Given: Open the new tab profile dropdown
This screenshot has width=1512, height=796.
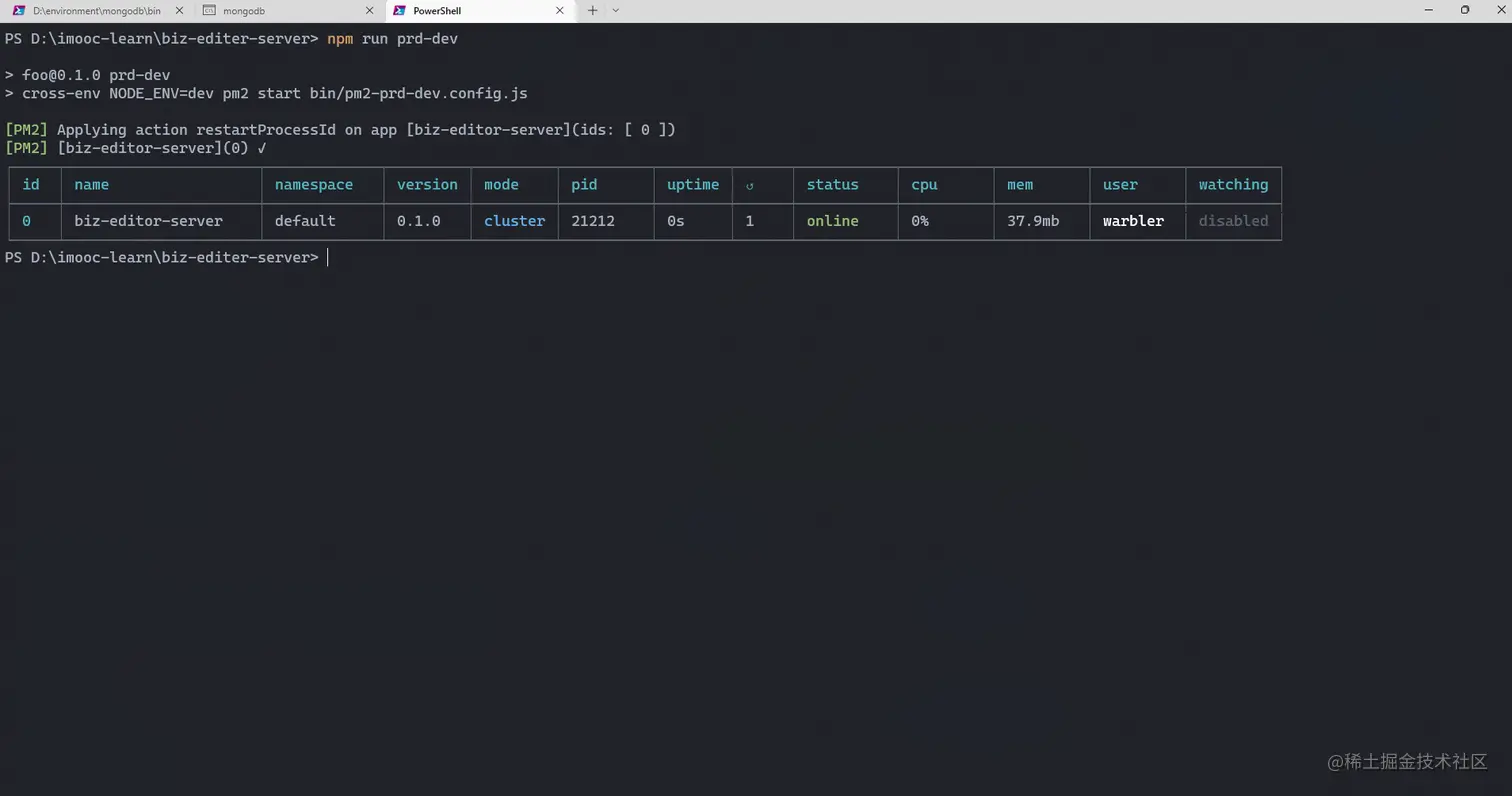Looking at the screenshot, I should [615, 11].
